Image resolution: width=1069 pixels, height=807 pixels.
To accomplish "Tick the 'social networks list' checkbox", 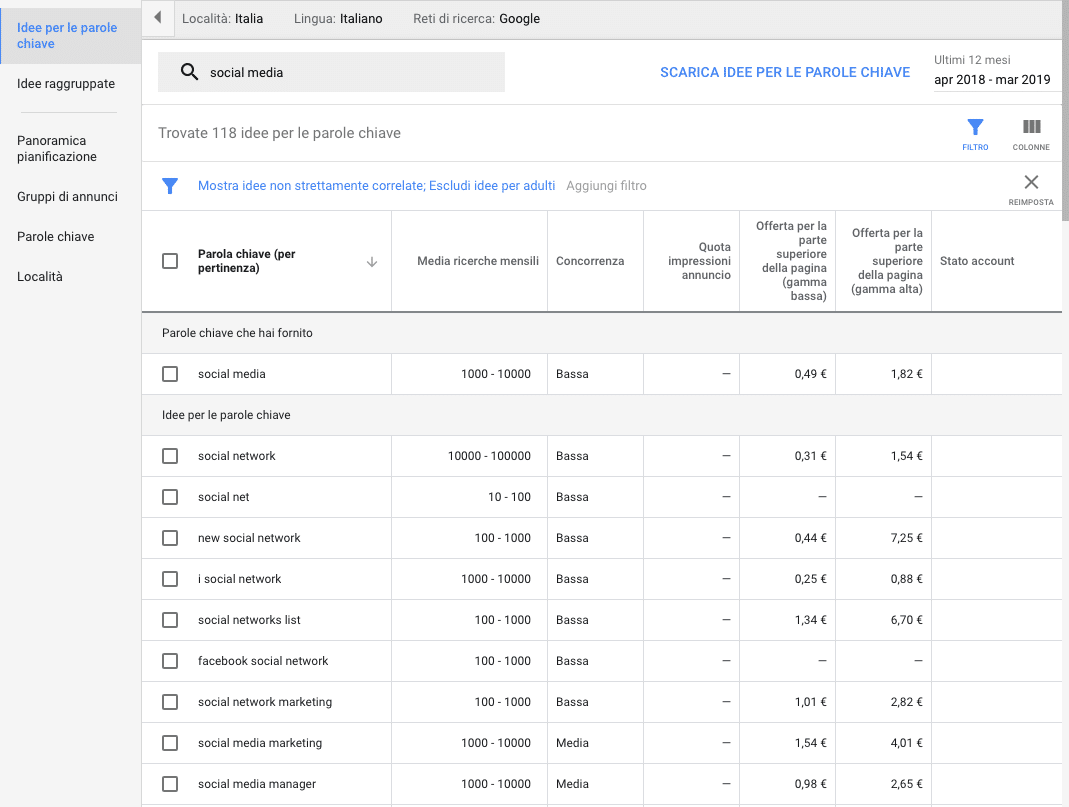I will (x=170, y=620).
